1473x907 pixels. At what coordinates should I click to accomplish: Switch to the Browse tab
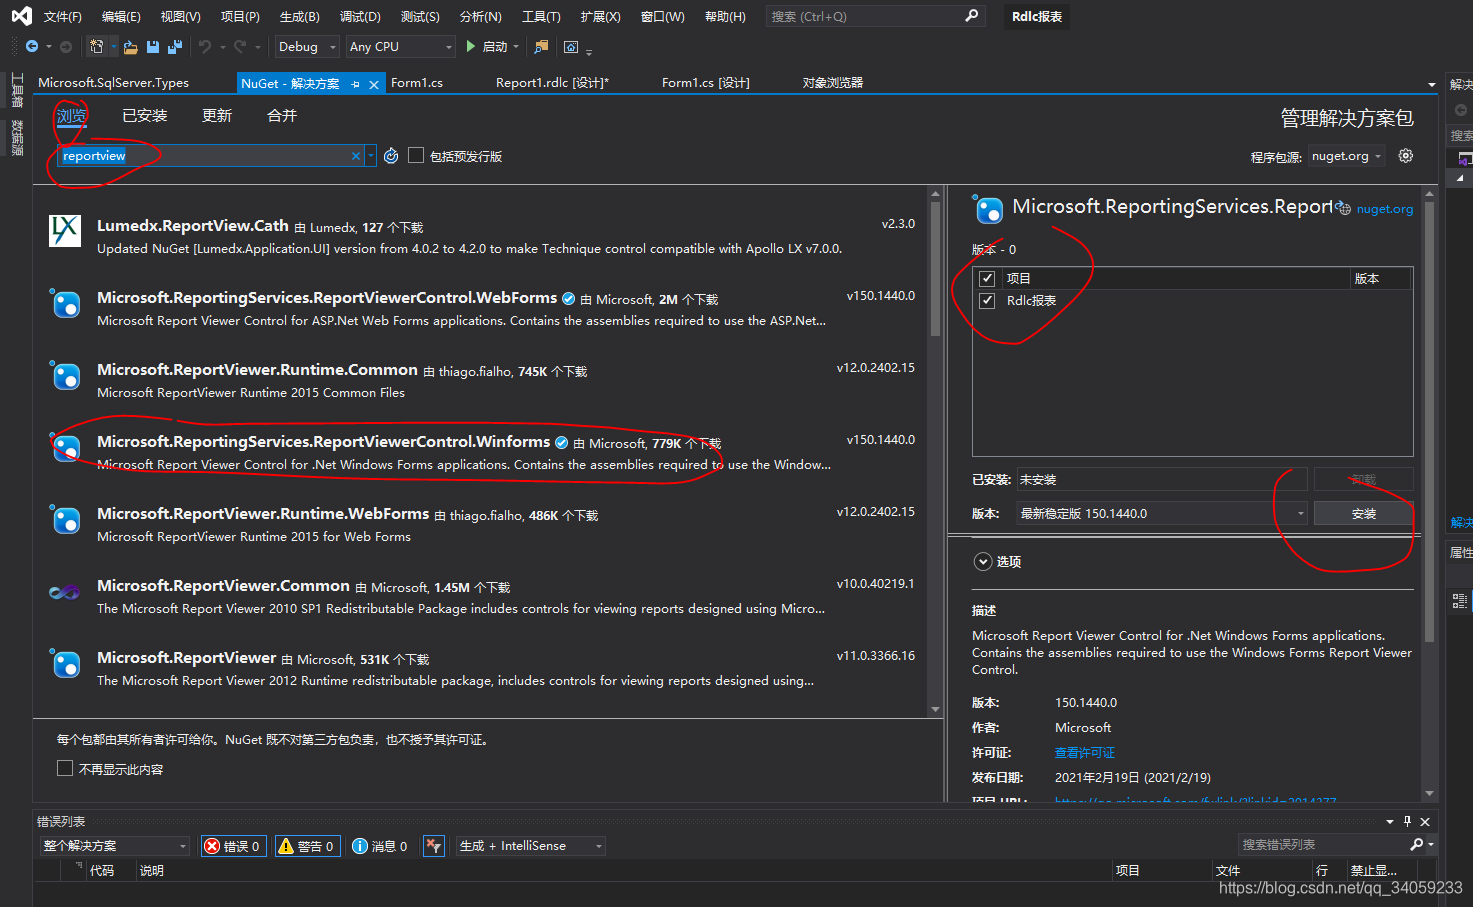(71, 116)
